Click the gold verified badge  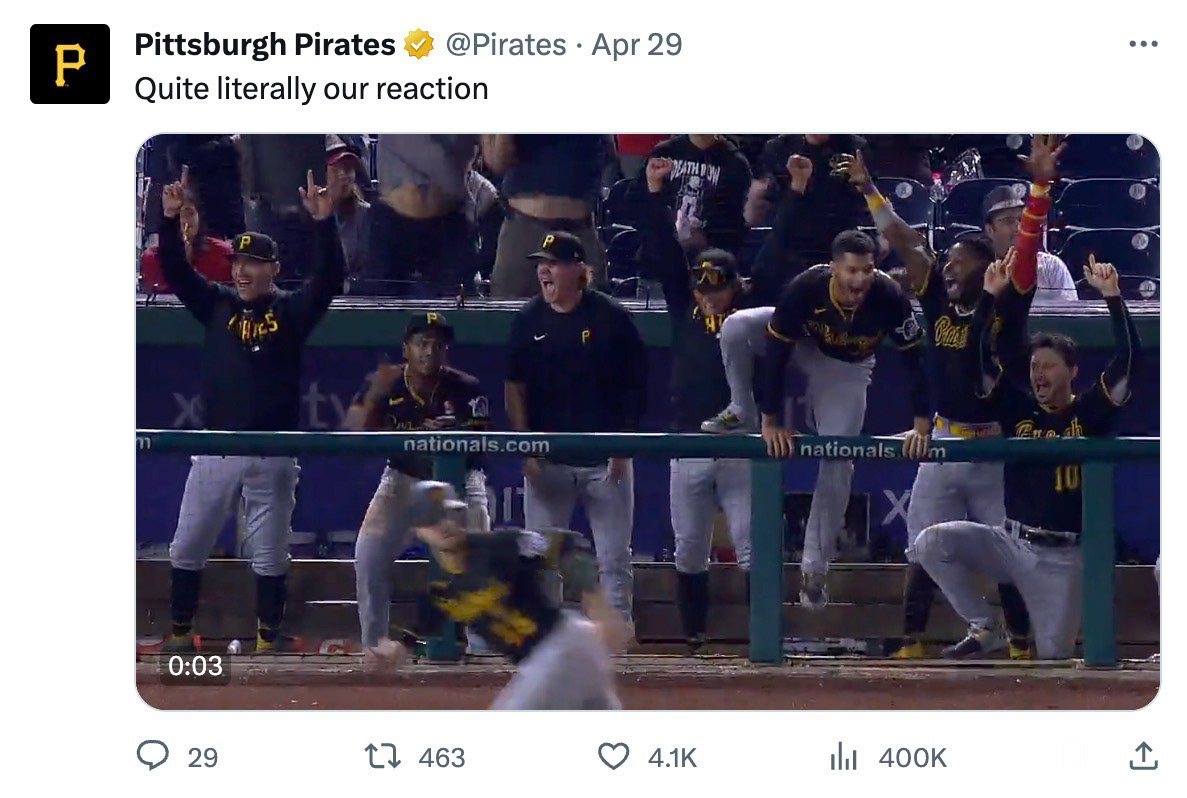click(x=418, y=45)
